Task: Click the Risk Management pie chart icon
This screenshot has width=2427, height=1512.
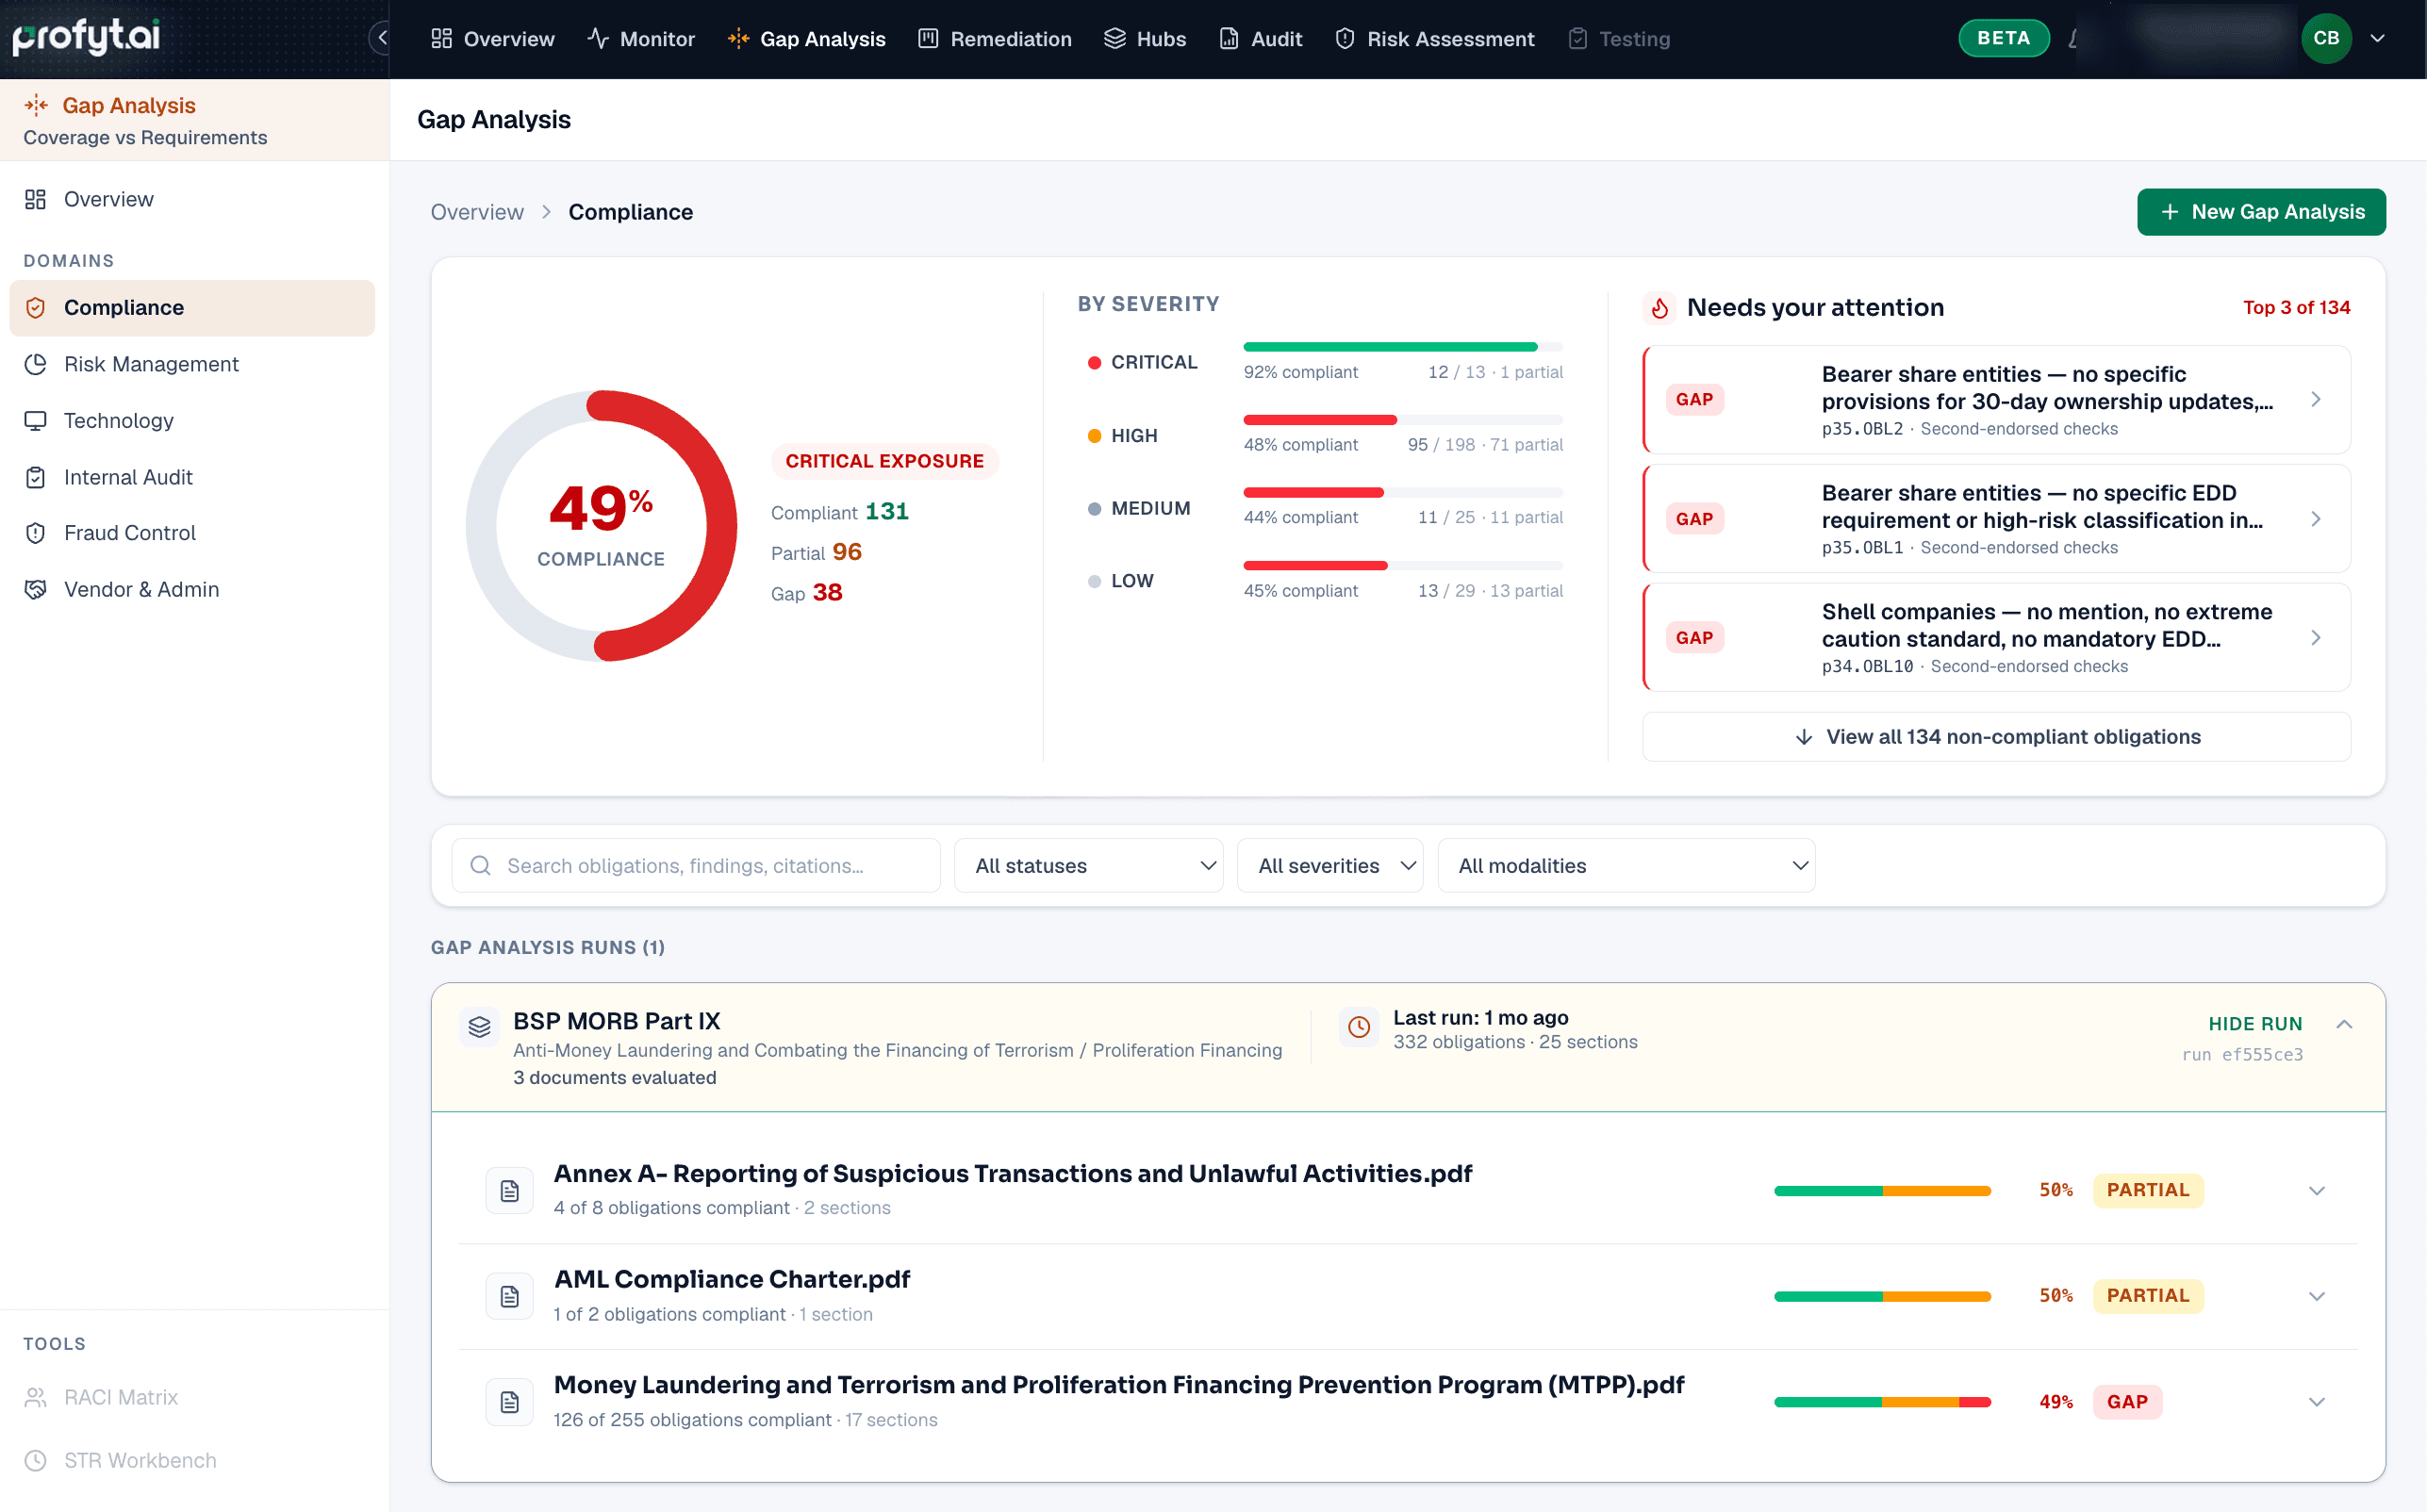Action: [36, 364]
